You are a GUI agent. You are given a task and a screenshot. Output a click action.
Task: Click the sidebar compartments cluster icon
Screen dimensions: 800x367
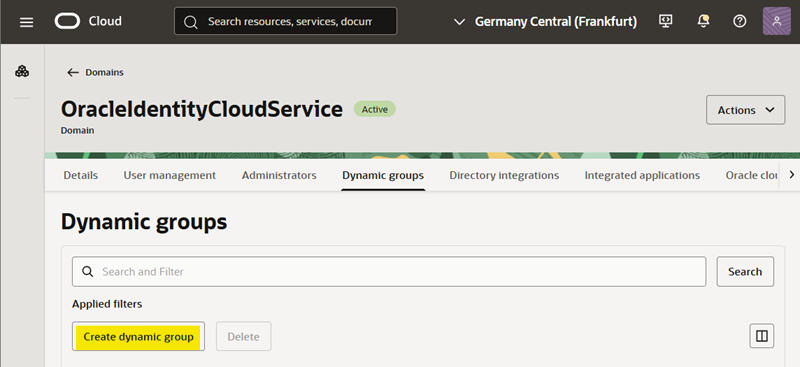coord(22,71)
